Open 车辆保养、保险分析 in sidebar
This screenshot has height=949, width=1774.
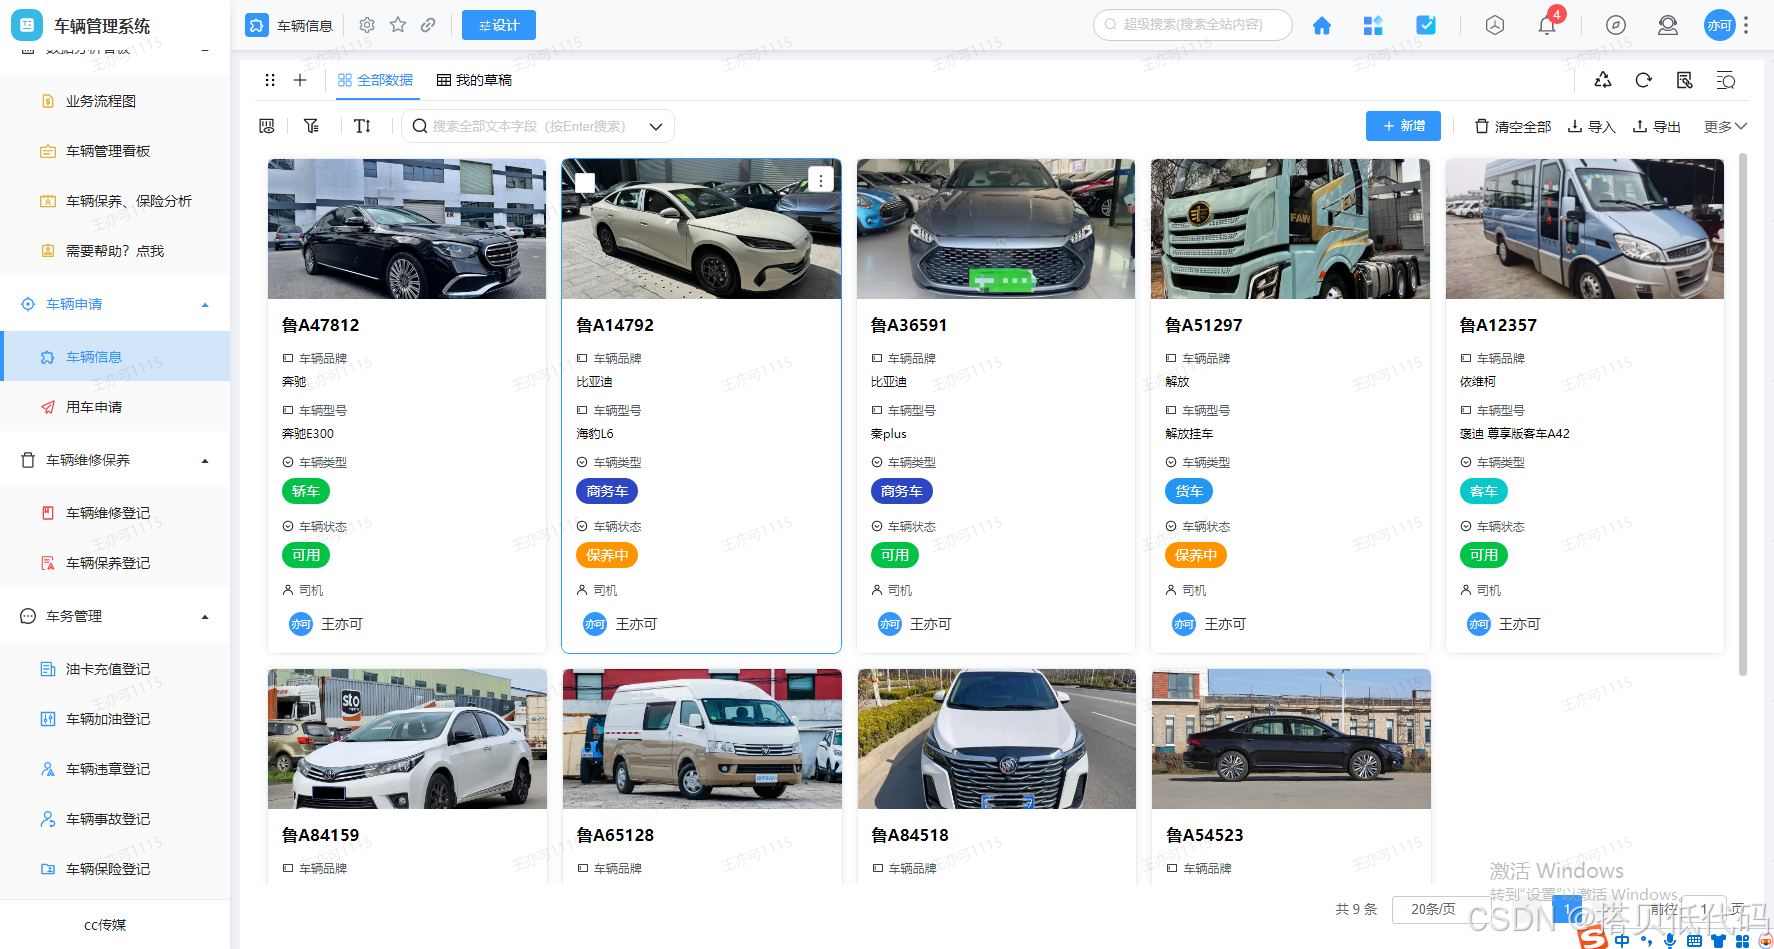[129, 201]
